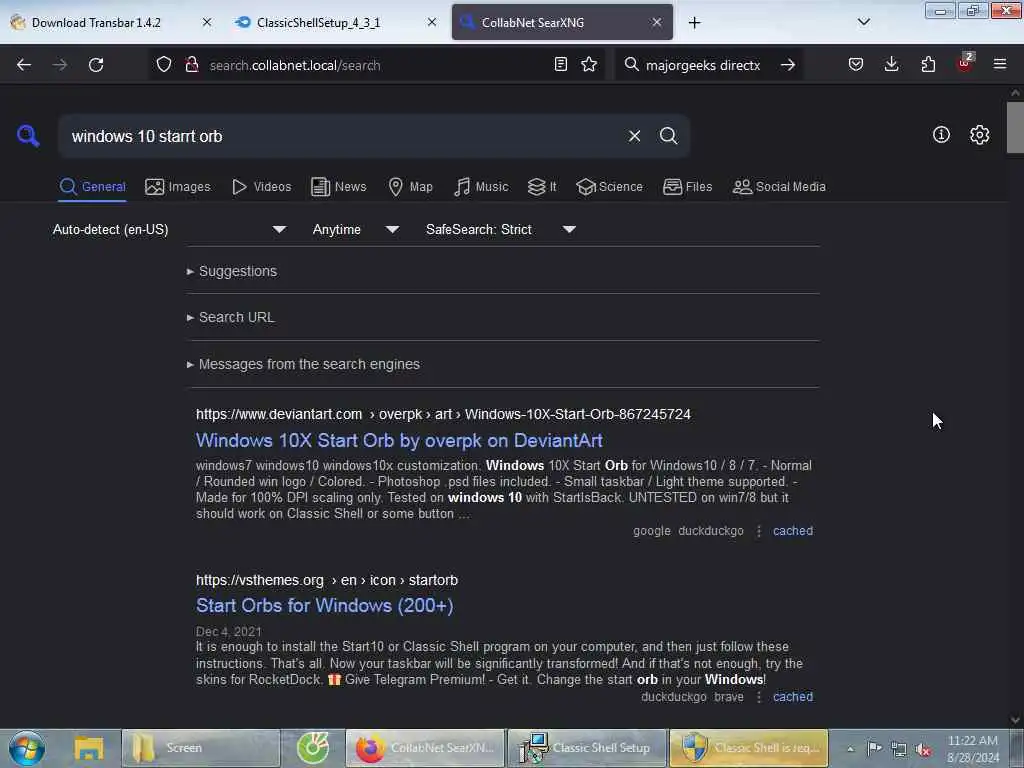Open the Anytime time range dropdown
Screen dimensions: 1024x768
[355, 229]
